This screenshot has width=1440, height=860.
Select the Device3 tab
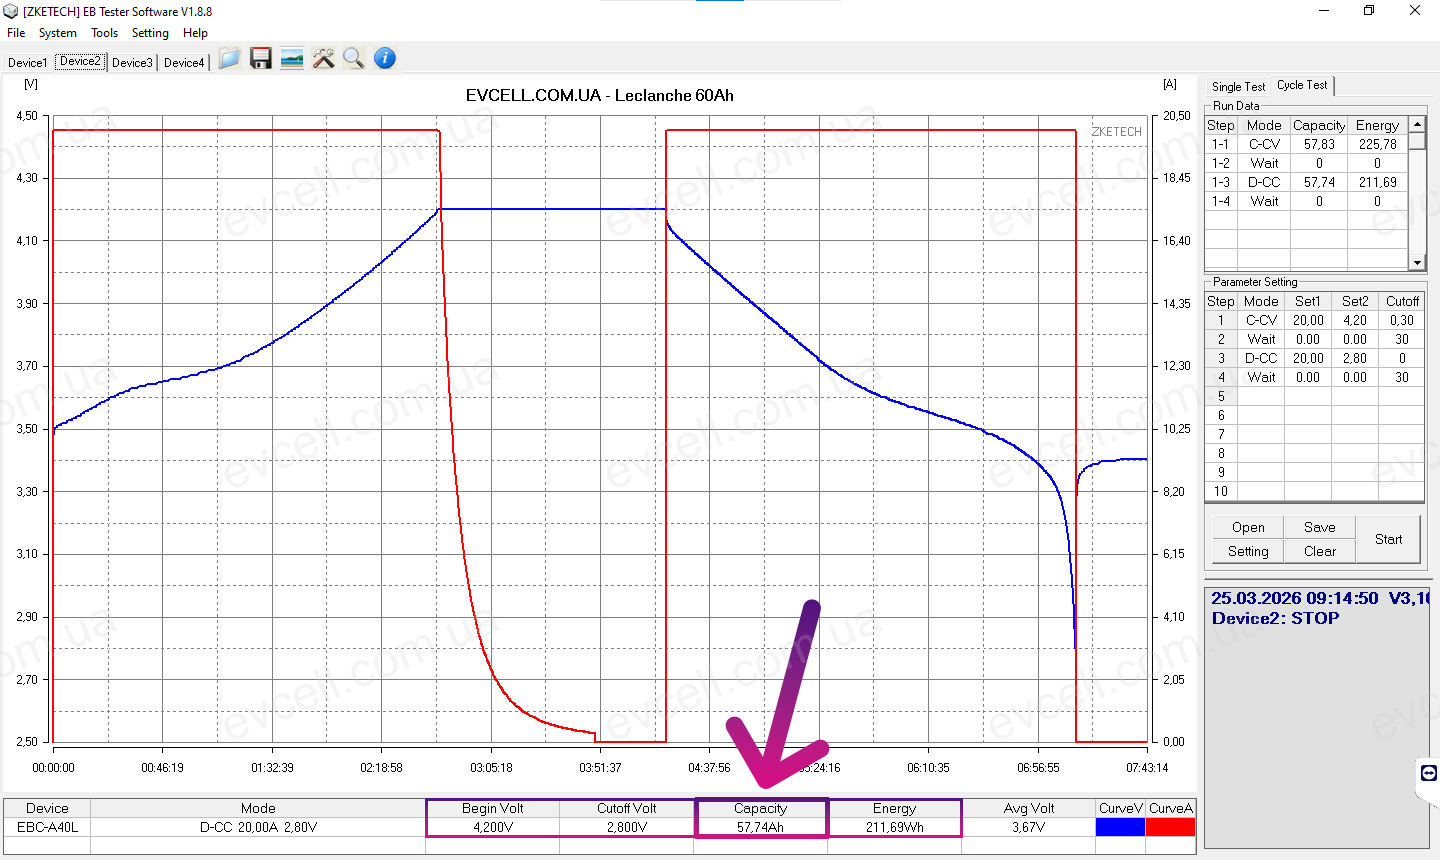click(x=132, y=62)
